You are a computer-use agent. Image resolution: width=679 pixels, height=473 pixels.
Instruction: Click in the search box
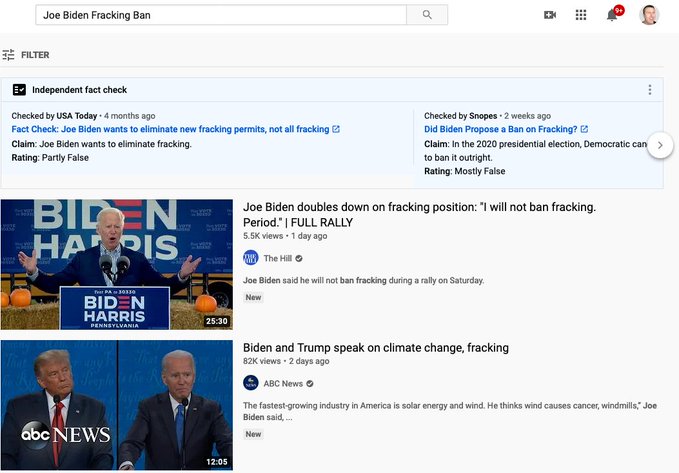click(x=220, y=15)
